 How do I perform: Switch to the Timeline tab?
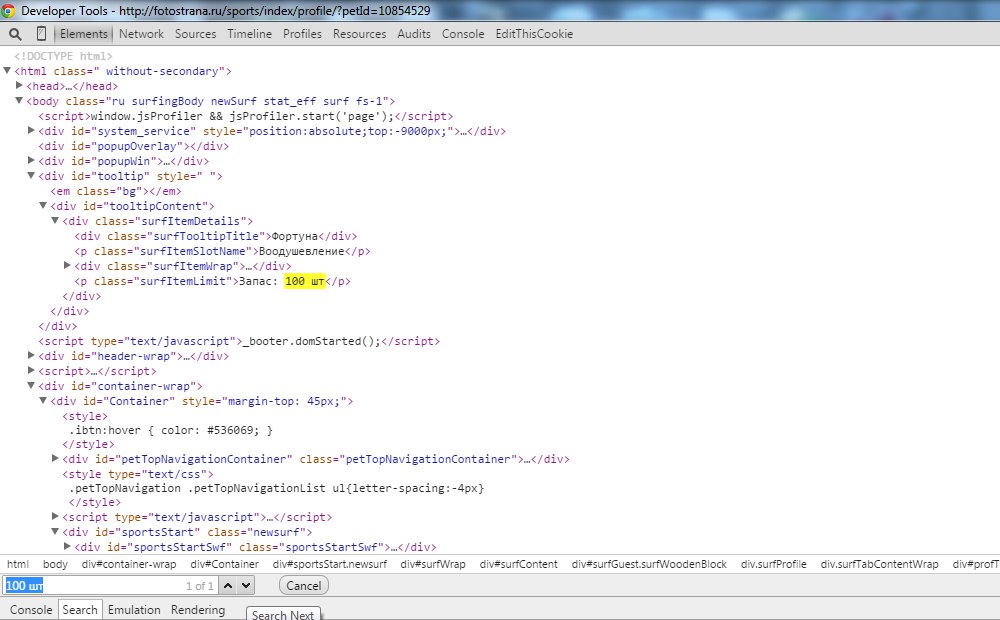(x=249, y=34)
